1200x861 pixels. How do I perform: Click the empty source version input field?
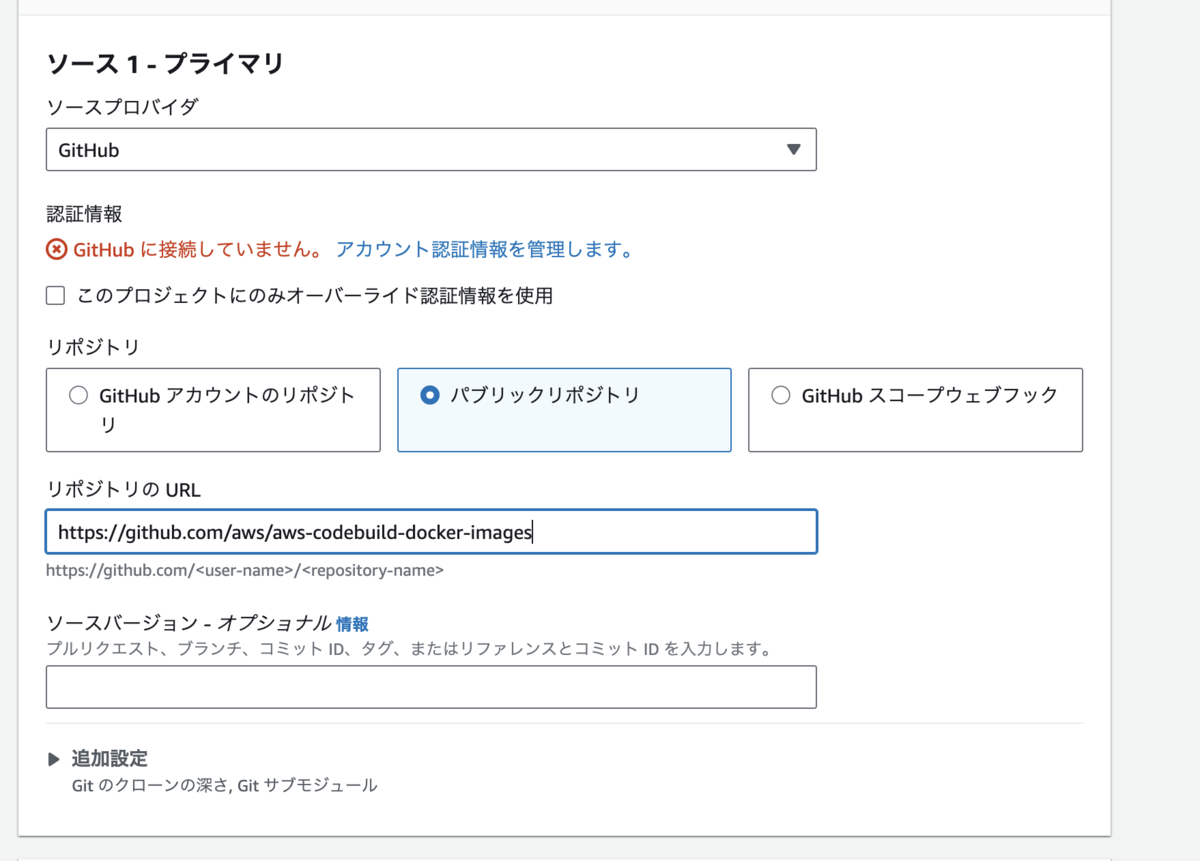(431, 687)
